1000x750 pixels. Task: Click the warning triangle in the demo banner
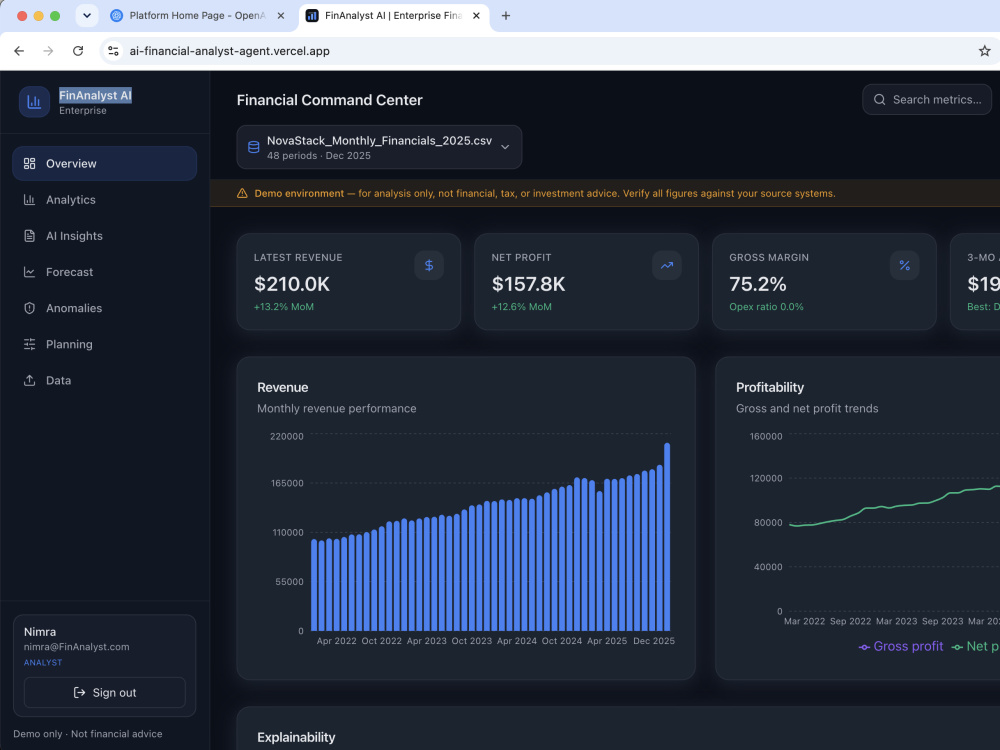coord(242,193)
